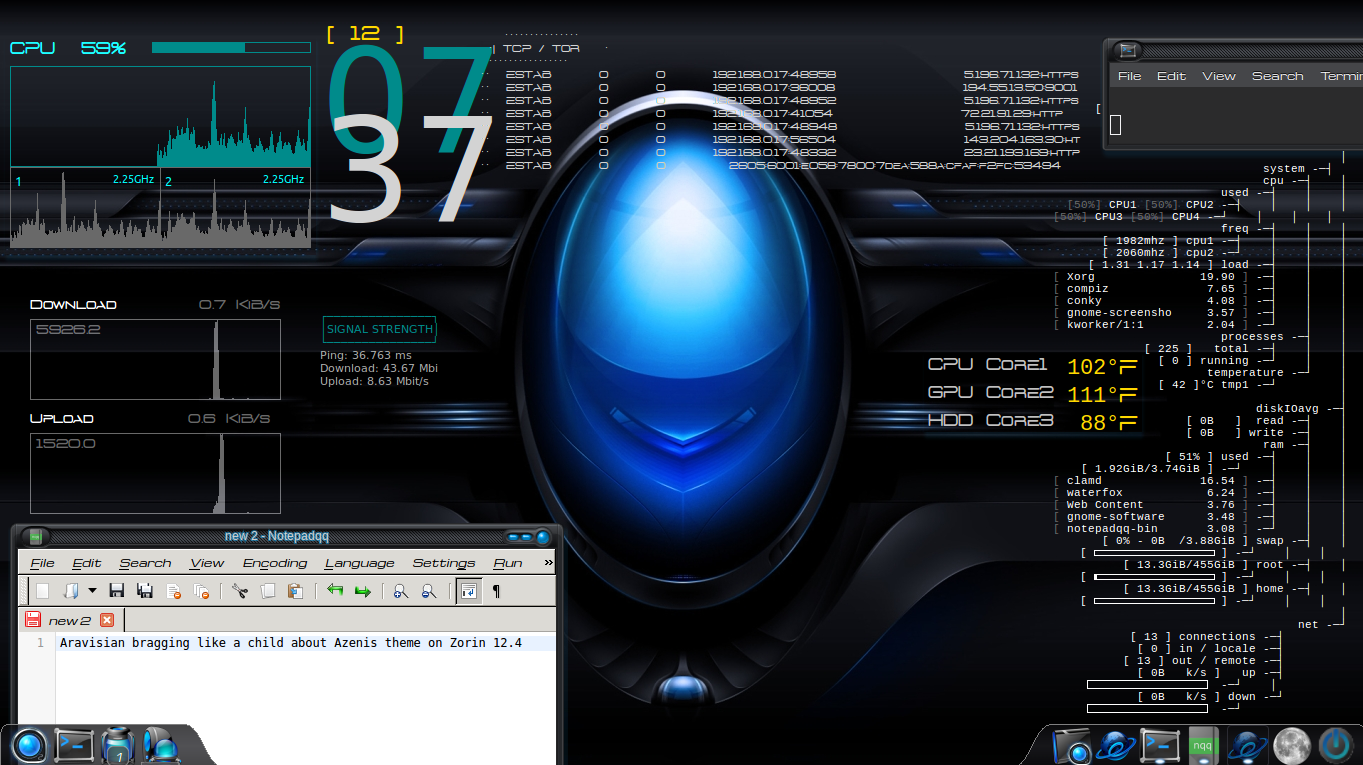Open the Language menu in Notepadqq

click(359, 563)
